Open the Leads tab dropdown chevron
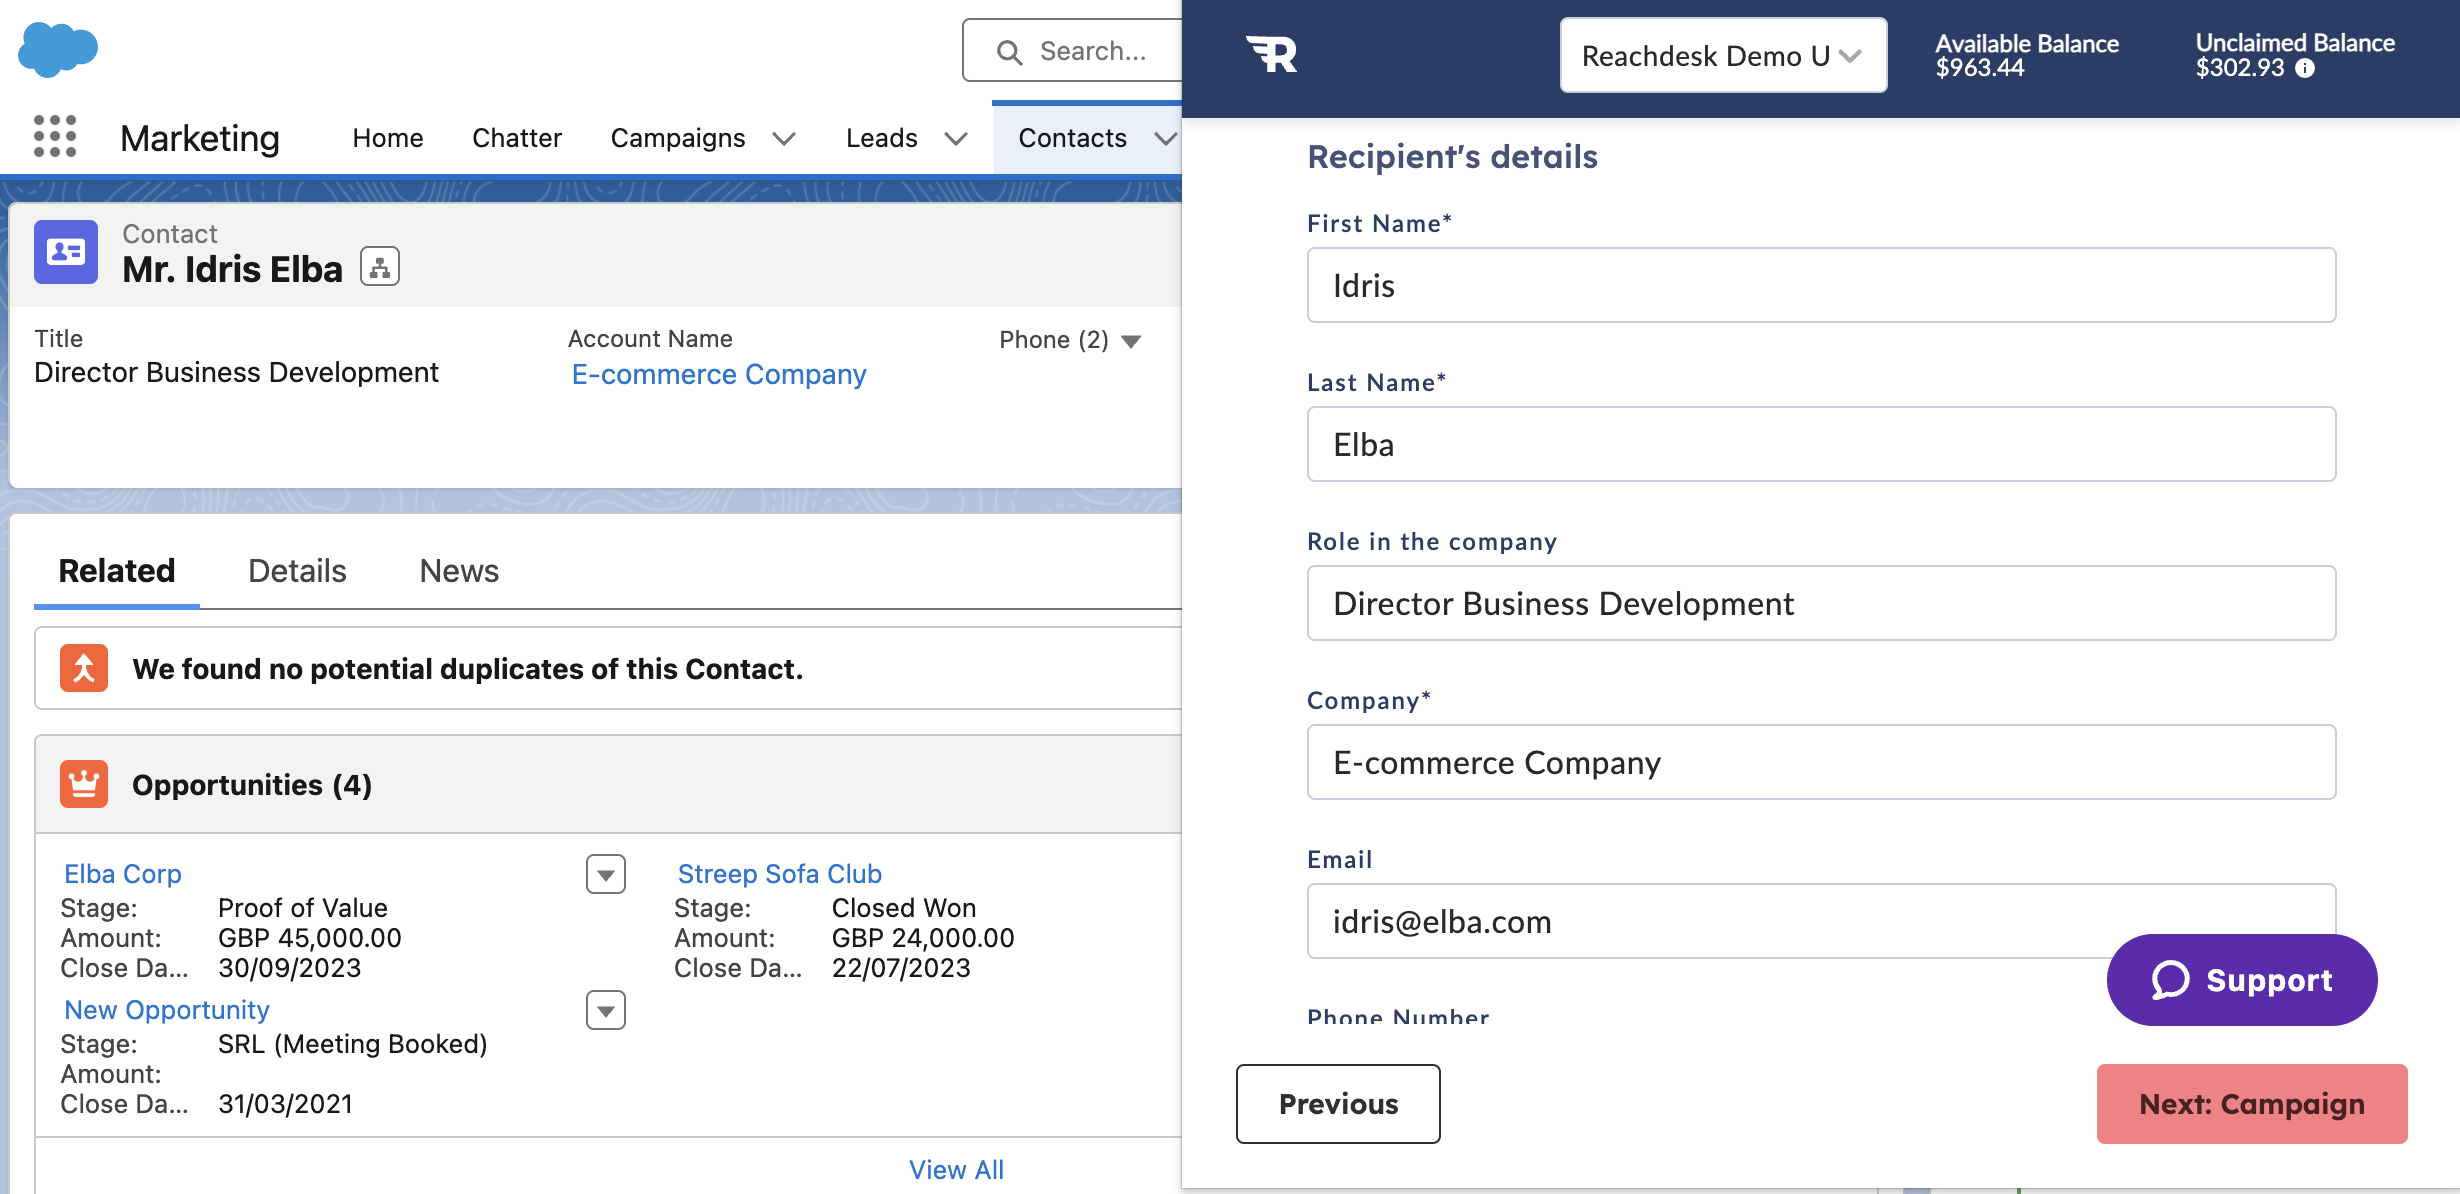This screenshot has height=1194, width=2460. (x=956, y=138)
